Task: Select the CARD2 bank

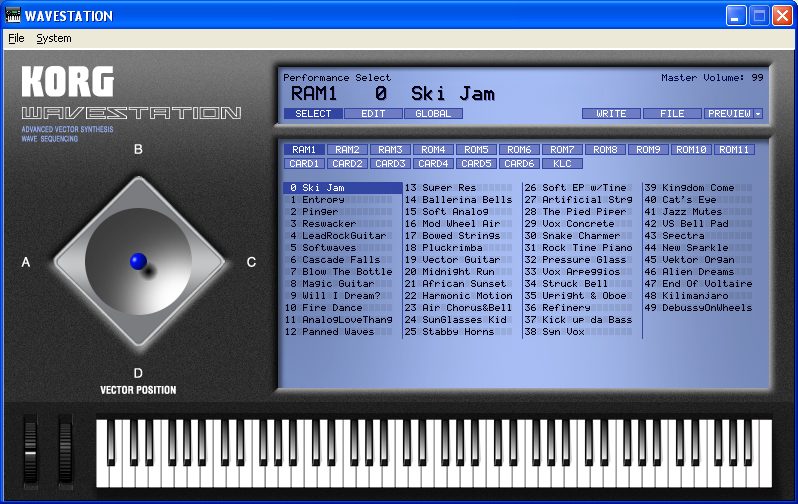Action: (347, 164)
